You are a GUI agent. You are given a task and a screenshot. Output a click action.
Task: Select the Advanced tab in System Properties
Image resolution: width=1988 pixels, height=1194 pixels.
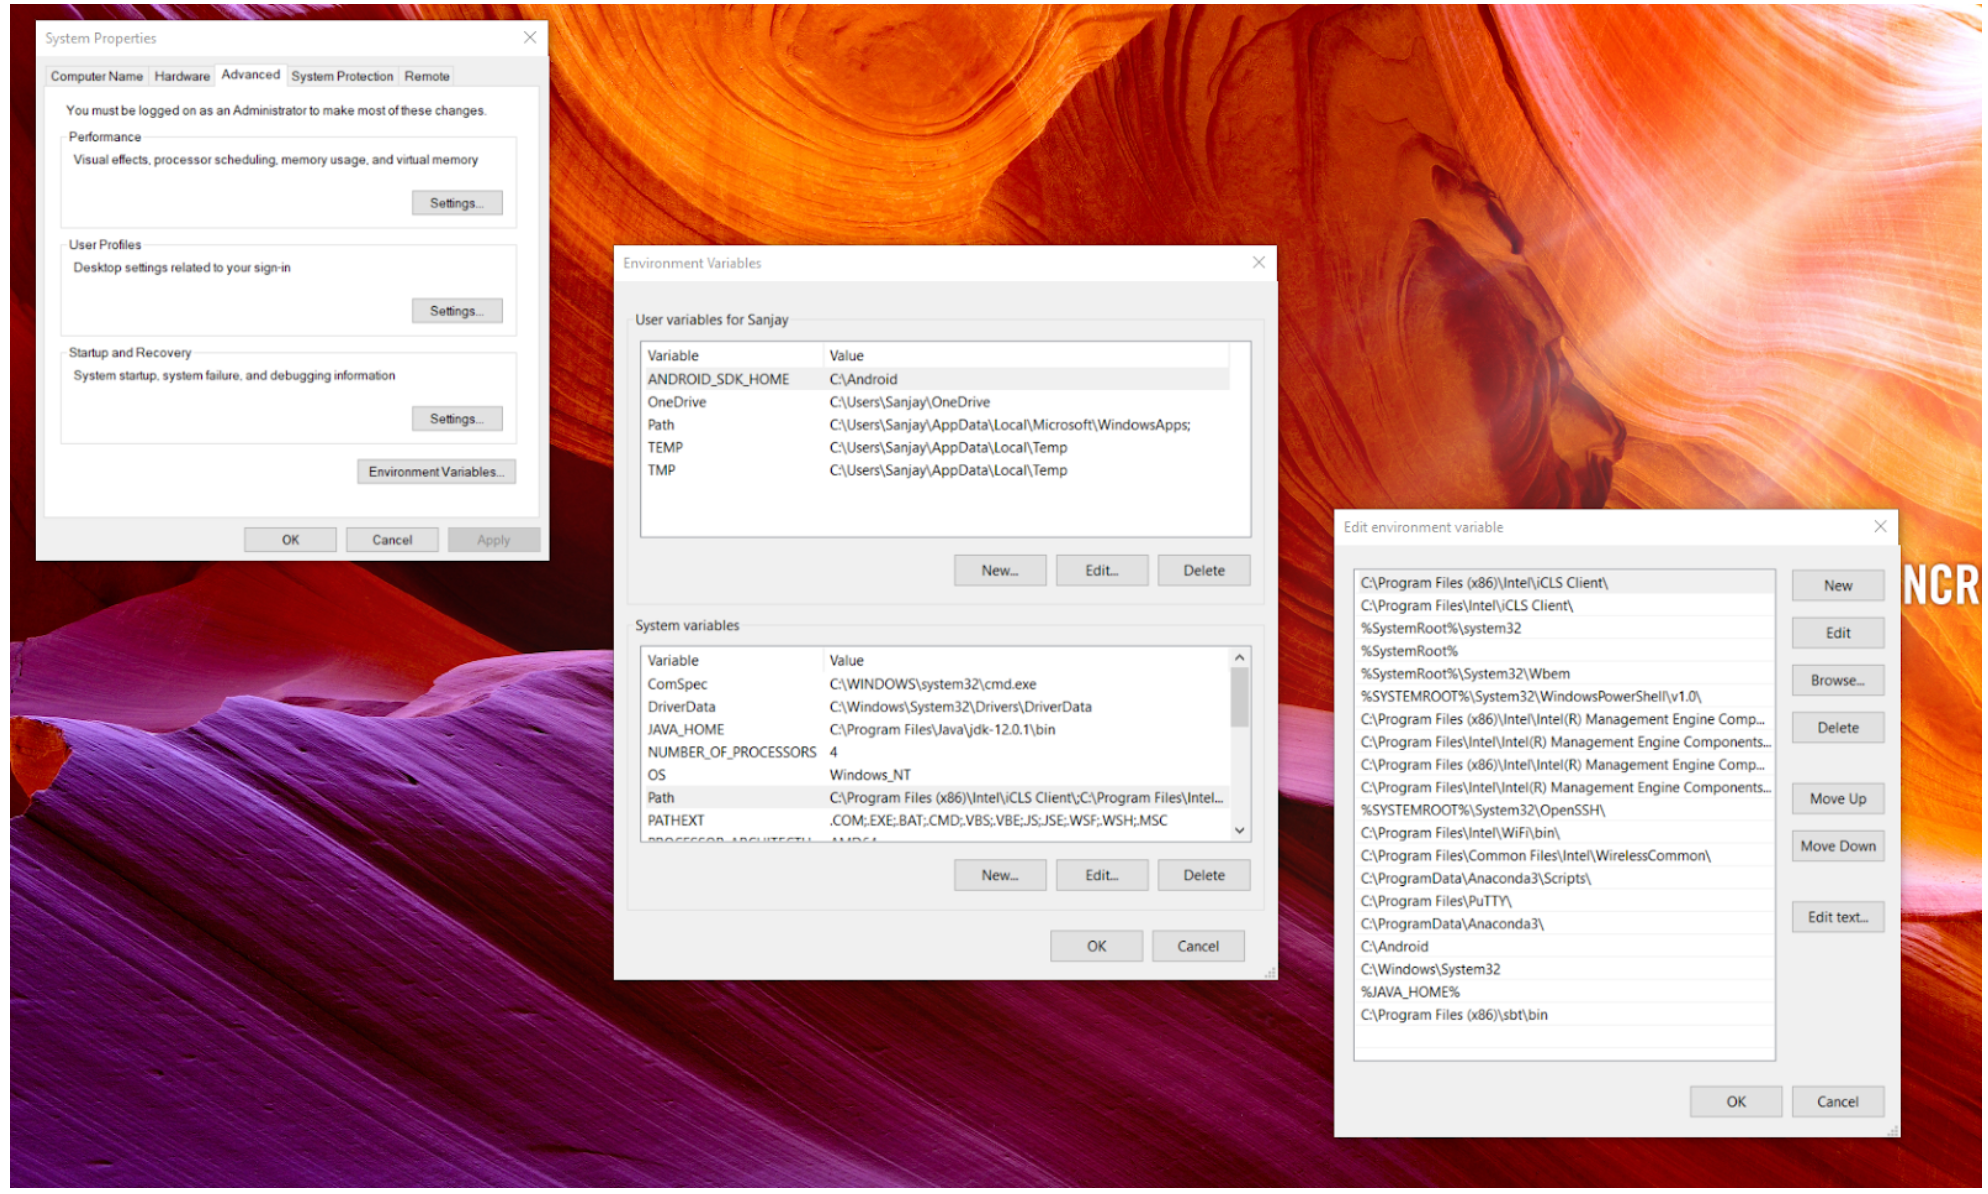(250, 75)
